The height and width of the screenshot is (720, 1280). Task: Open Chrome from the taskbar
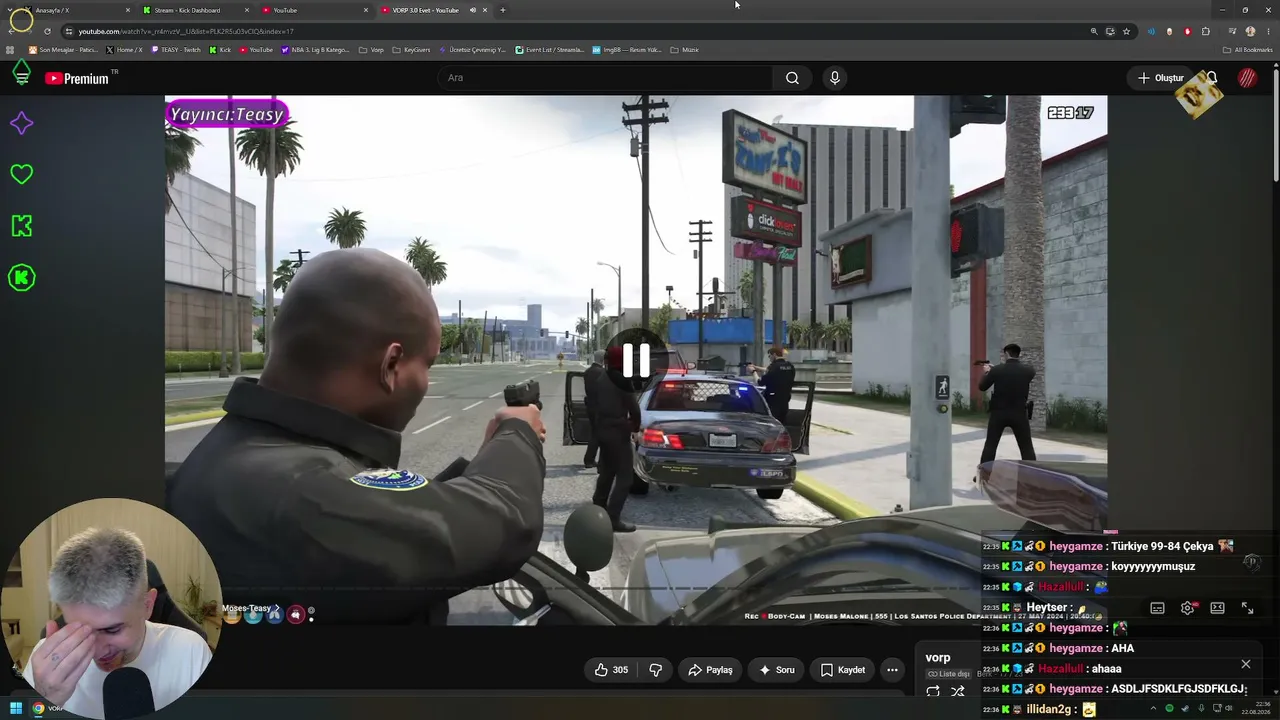point(38,709)
